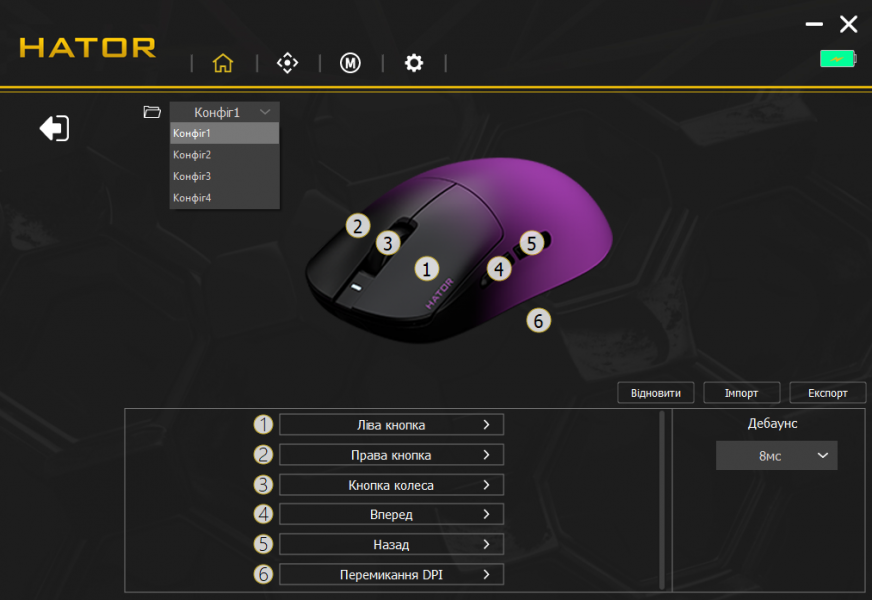
Task: Choose Конфіг4 in profile list
Action: [224, 198]
